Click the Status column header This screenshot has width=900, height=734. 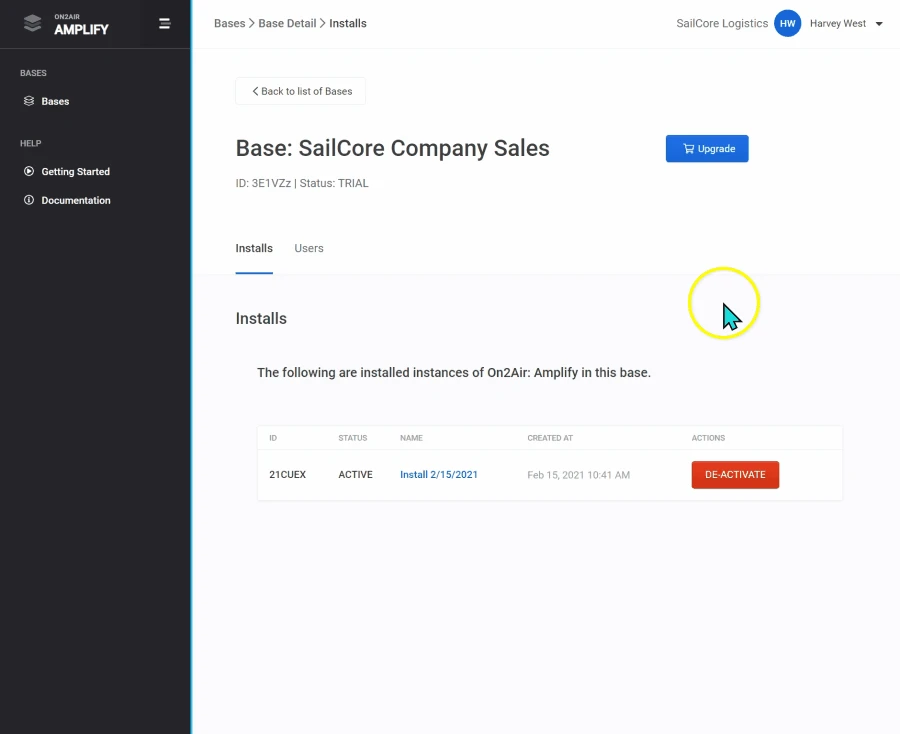(353, 438)
